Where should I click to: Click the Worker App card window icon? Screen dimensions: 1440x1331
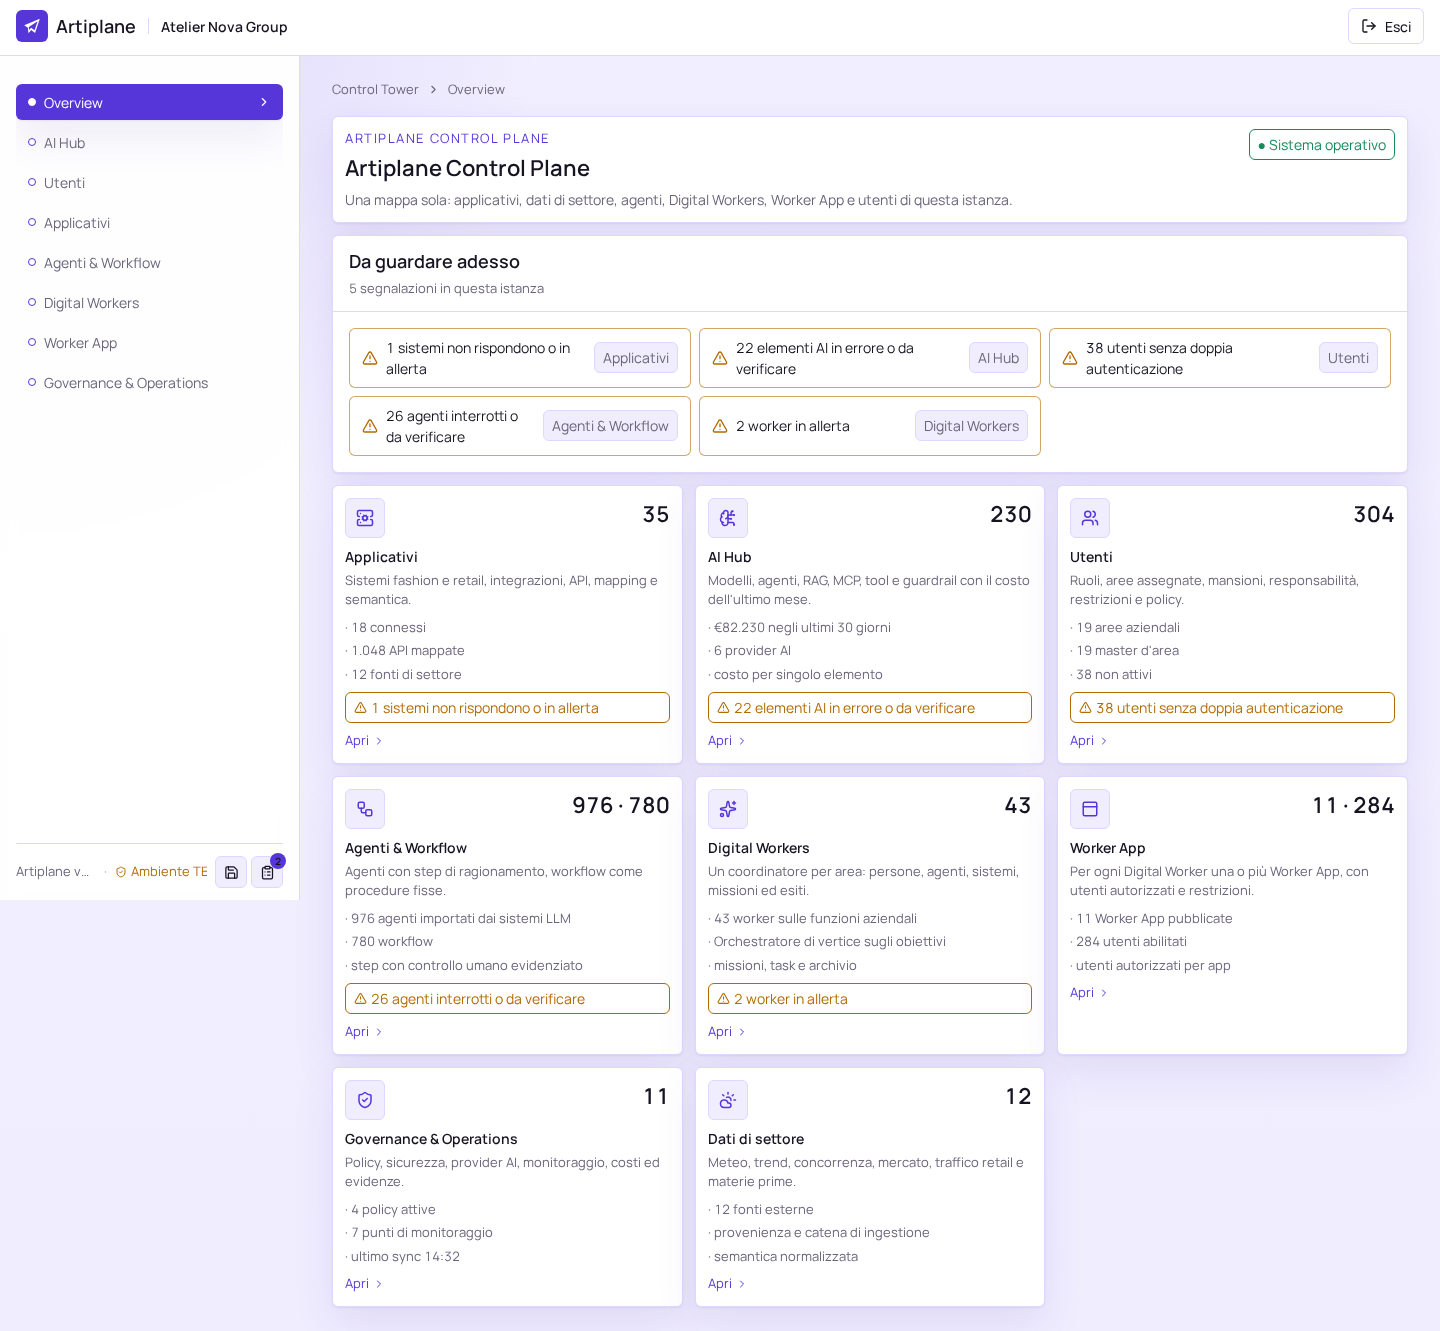1090,809
